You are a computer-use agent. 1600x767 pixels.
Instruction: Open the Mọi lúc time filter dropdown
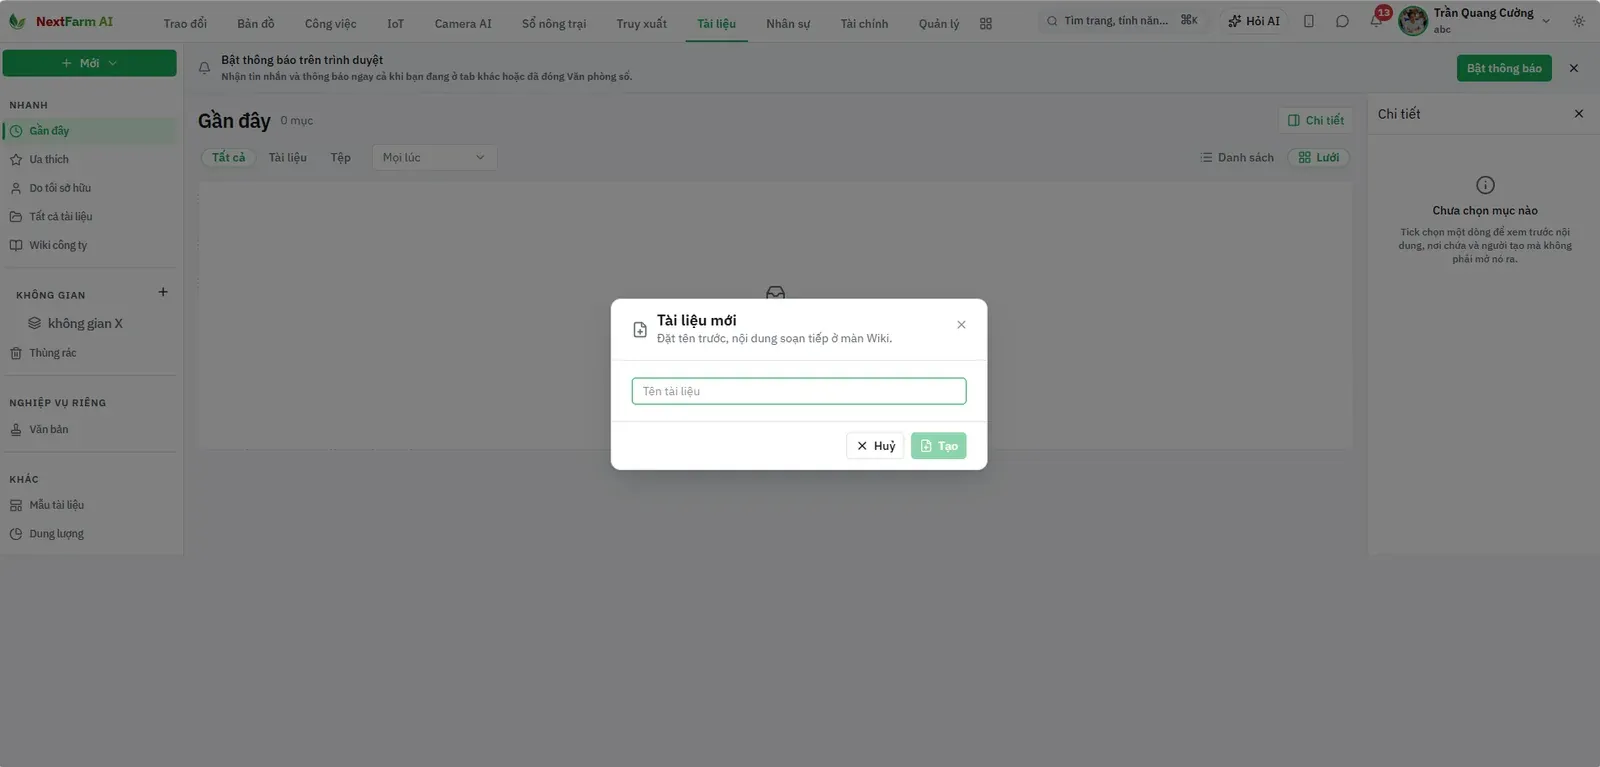click(x=434, y=157)
